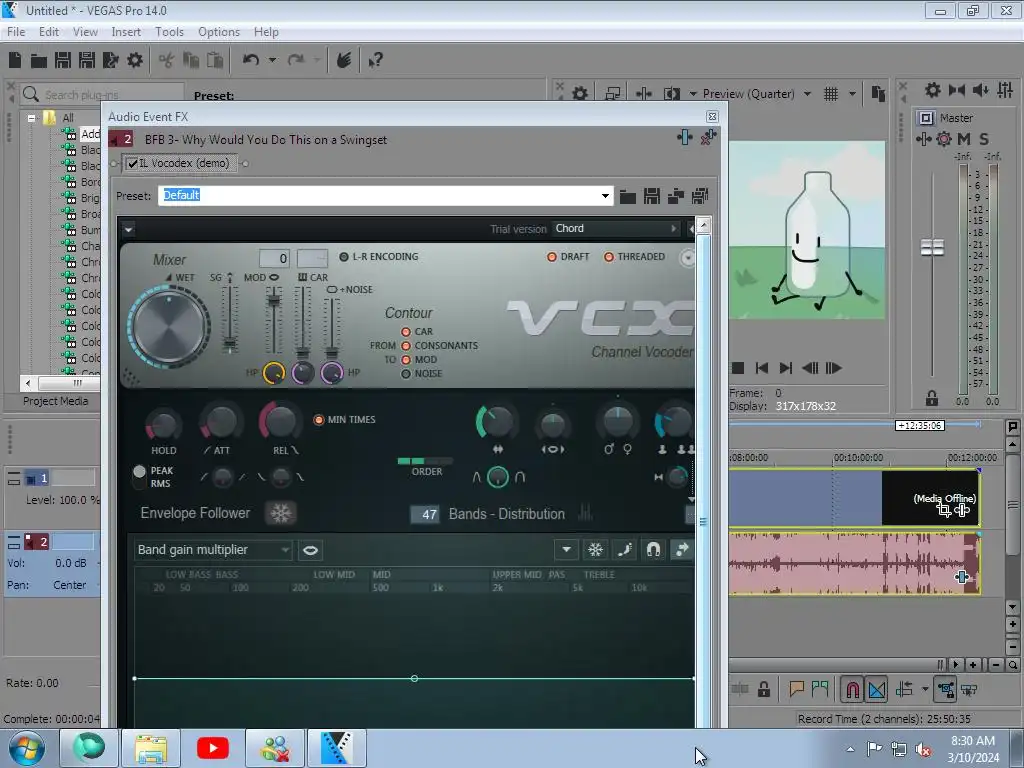Open the Preview (Quarter) quality dropdown
The width and height of the screenshot is (1024, 768).
(x=807, y=94)
